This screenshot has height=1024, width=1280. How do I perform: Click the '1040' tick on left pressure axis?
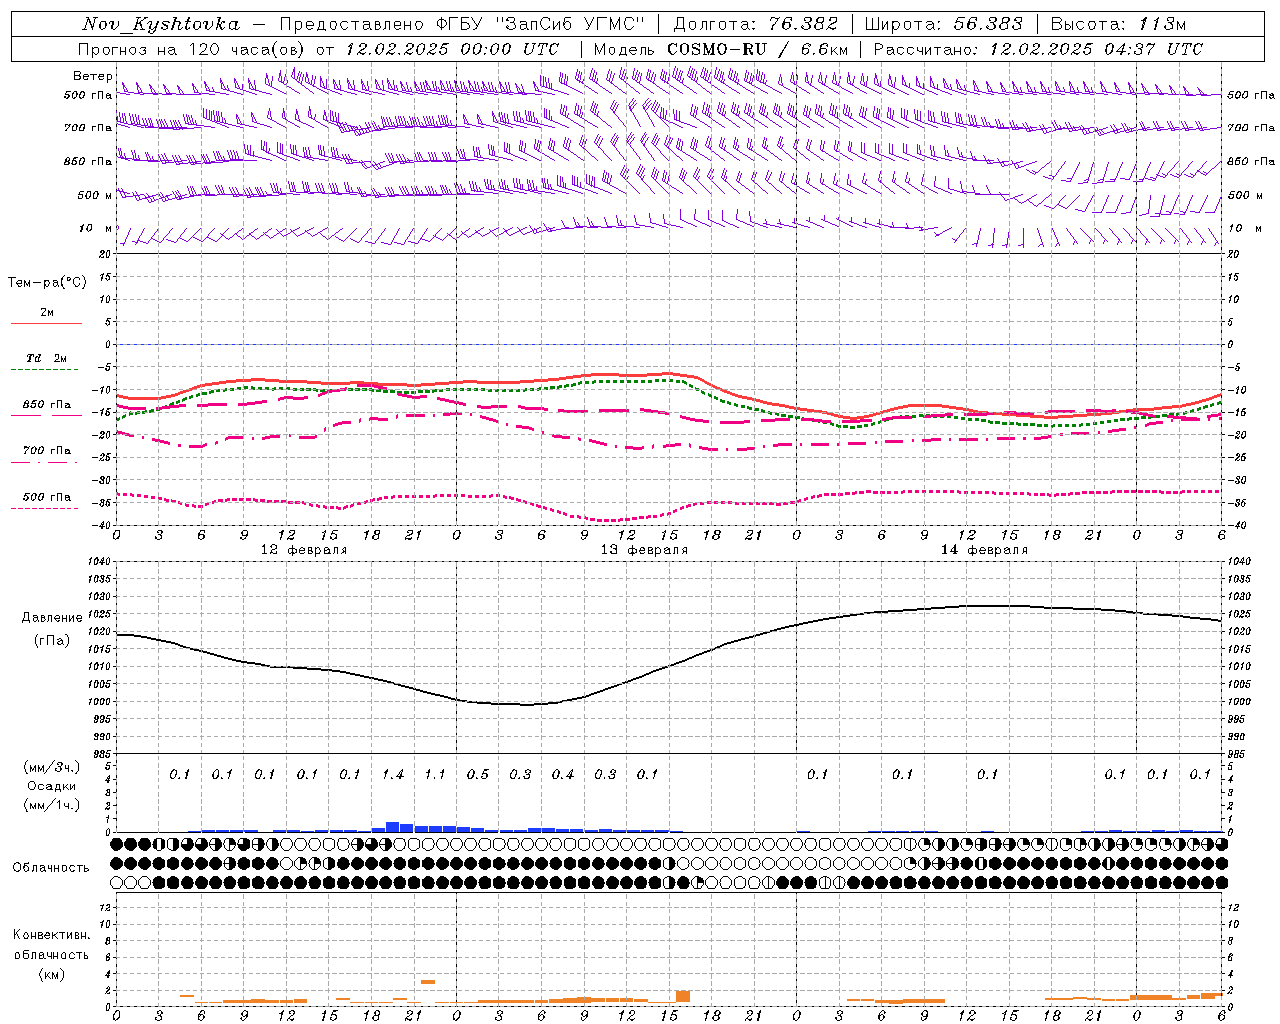[99, 562]
